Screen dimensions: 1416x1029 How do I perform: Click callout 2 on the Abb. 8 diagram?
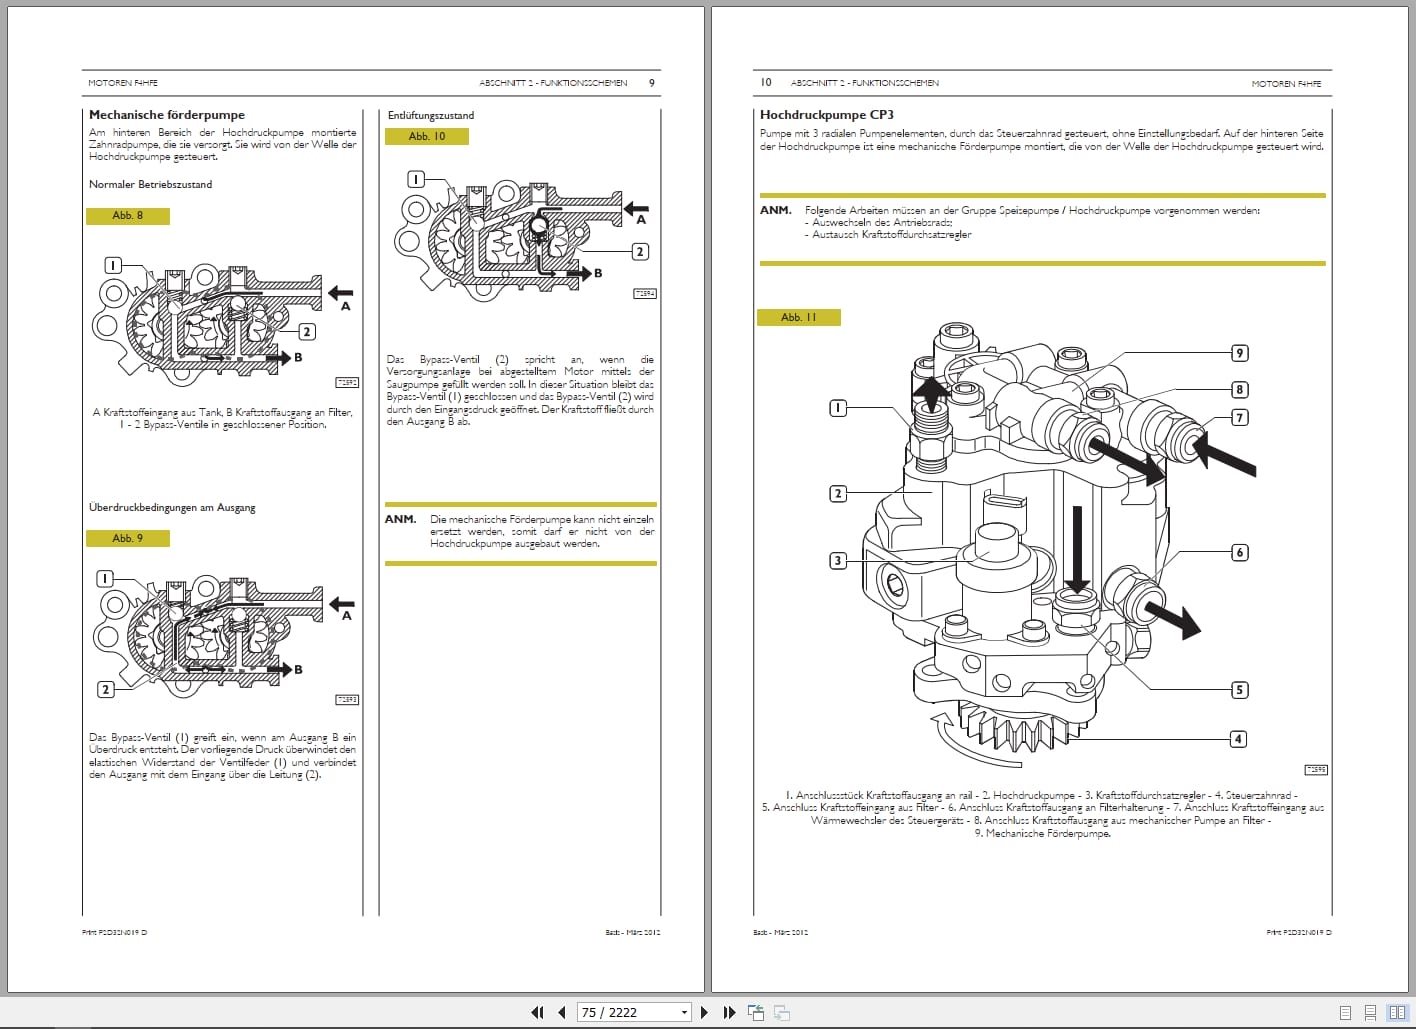306,330
